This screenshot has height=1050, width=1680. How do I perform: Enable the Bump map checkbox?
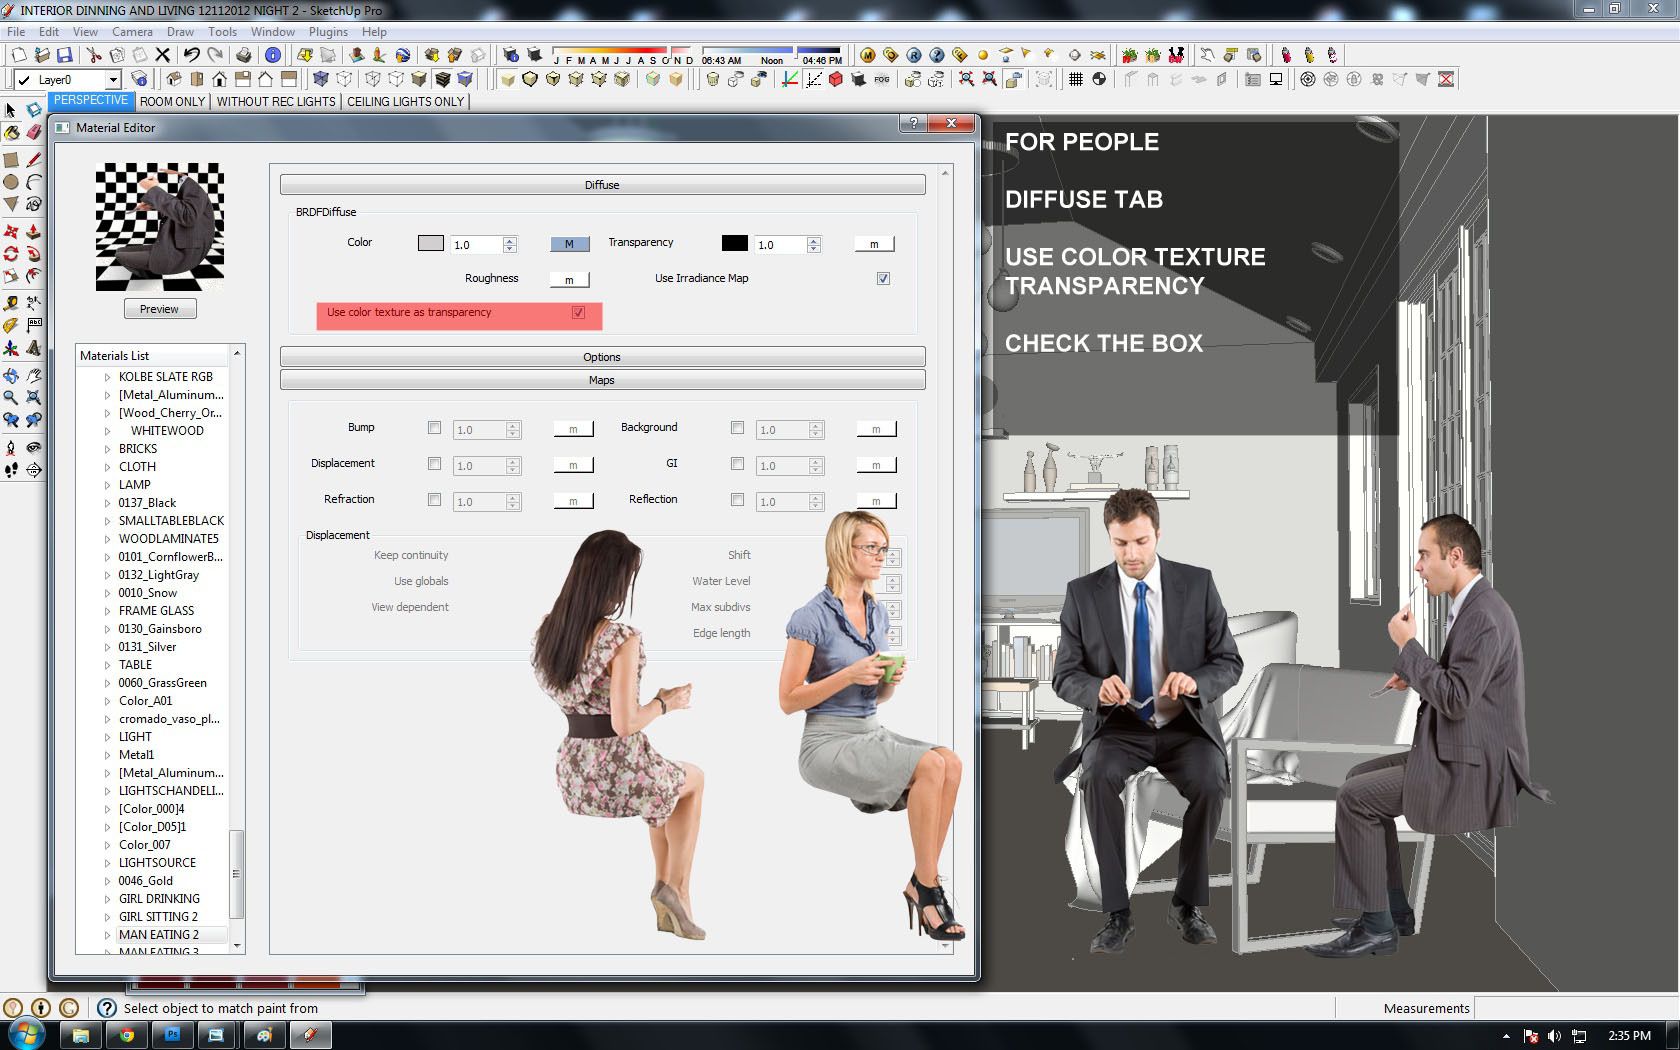(x=434, y=428)
